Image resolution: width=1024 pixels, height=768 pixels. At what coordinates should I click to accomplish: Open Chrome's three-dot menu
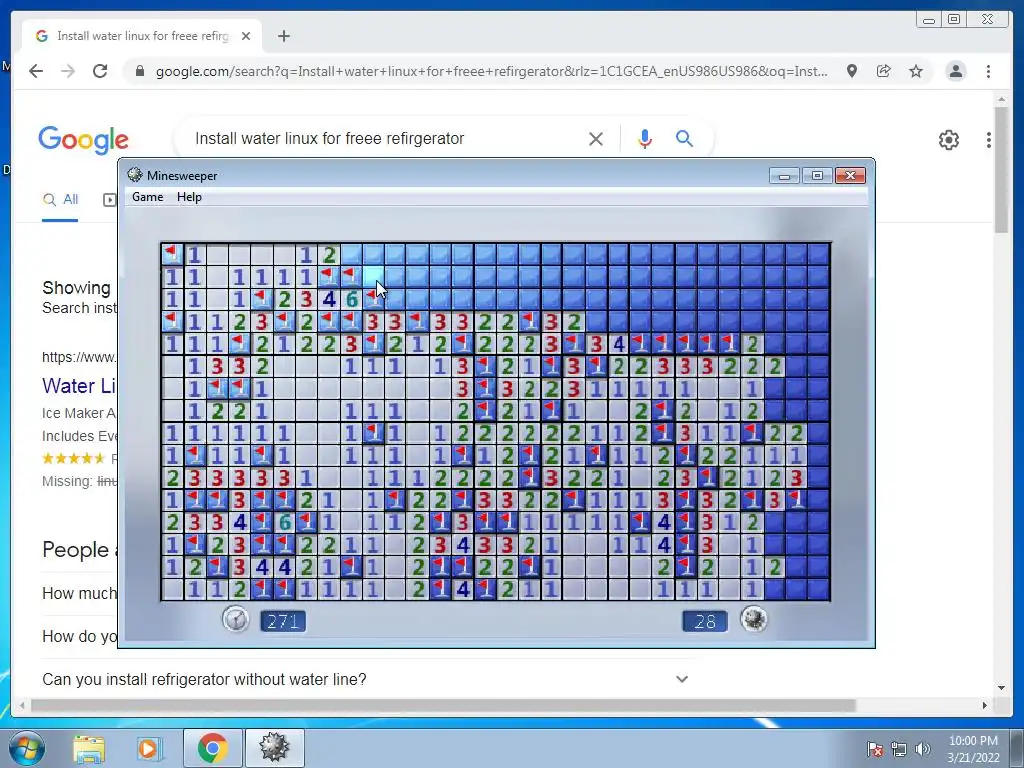[988, 71]
